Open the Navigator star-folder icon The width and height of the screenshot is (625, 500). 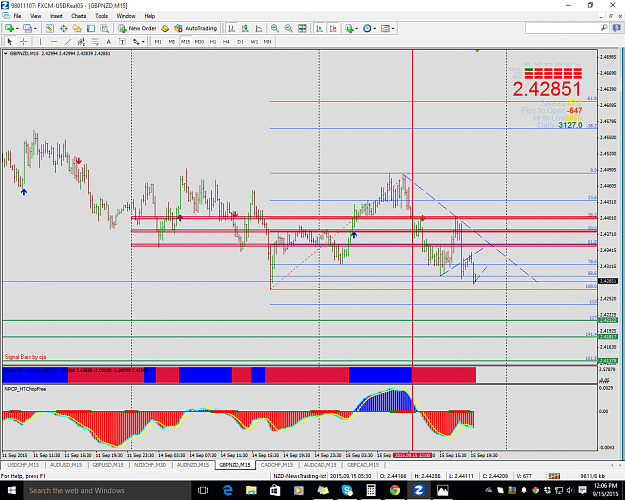(77, 28)
